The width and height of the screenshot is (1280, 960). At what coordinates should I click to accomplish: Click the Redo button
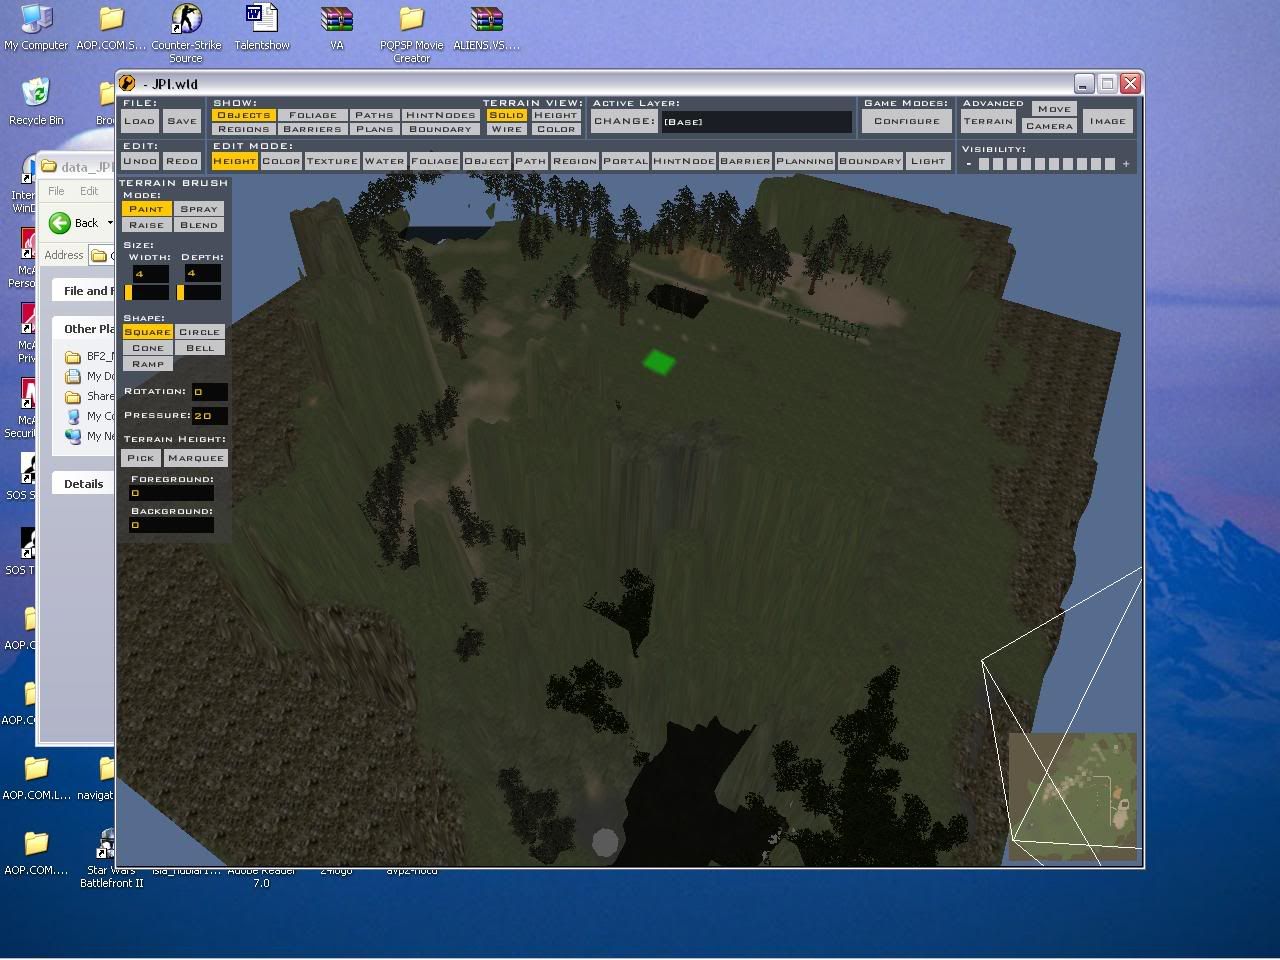point(182,161)
